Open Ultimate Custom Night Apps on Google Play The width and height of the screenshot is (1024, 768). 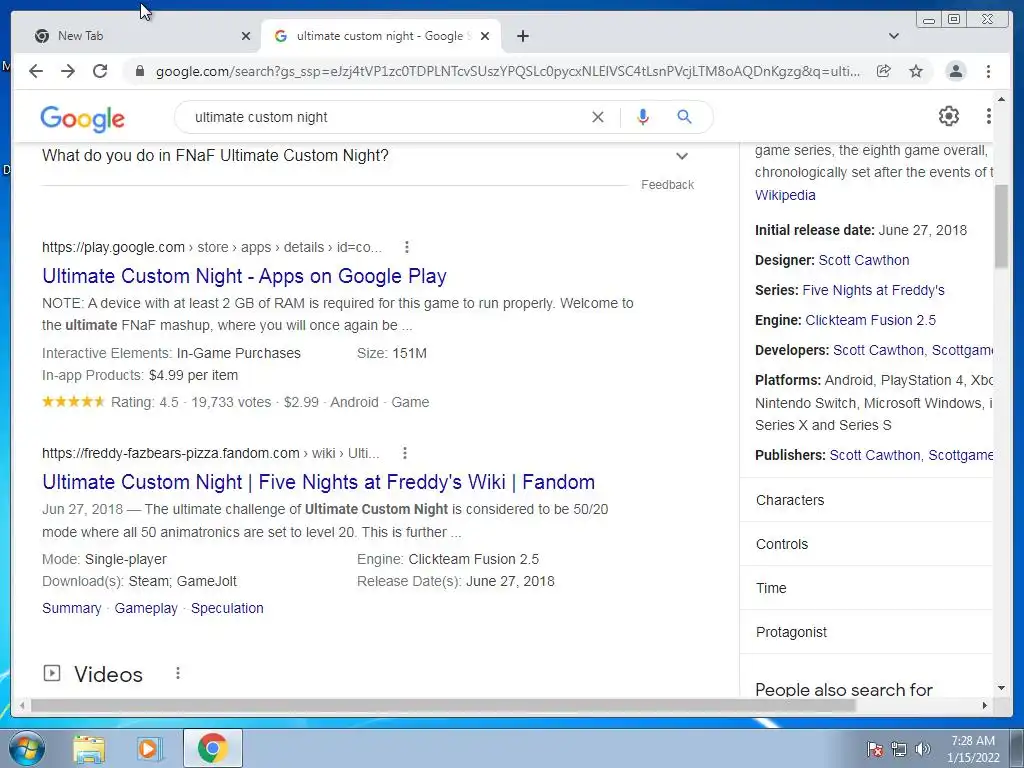tap(244, 276)
